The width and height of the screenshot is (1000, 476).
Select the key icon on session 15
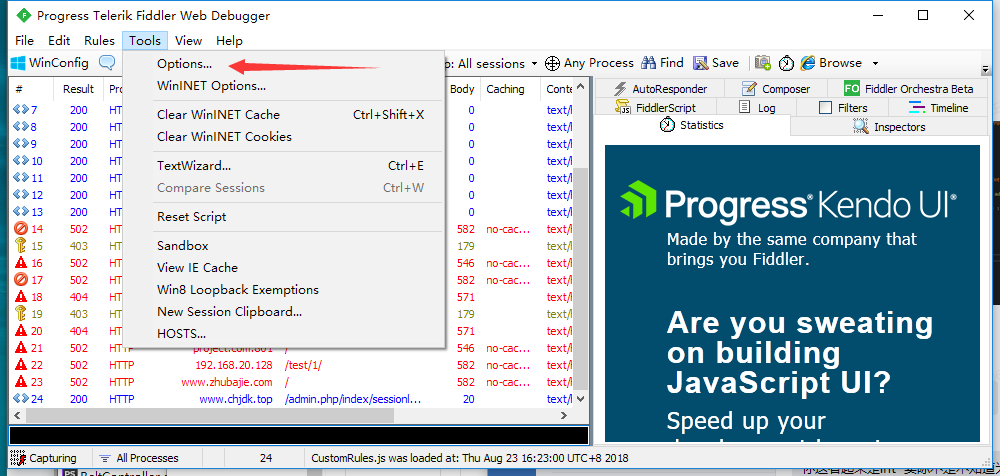tap(20, 246)
